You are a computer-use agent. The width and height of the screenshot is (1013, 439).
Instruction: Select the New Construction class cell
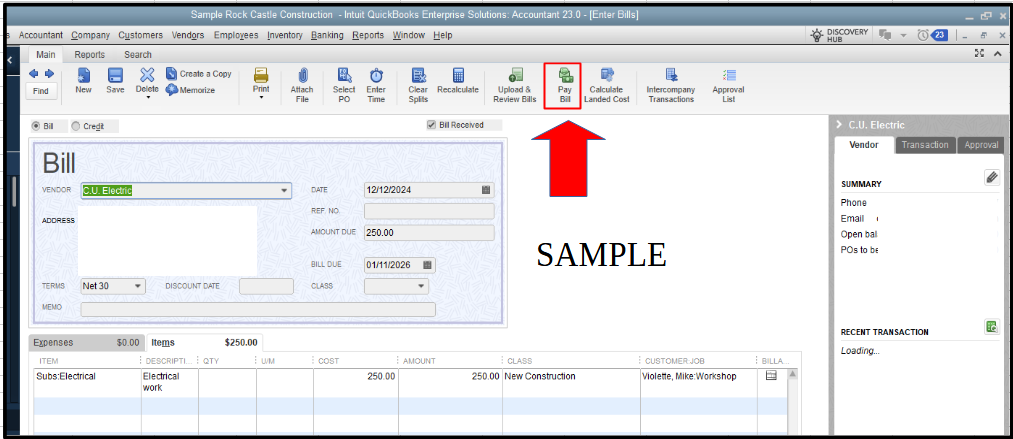[570, 382]
